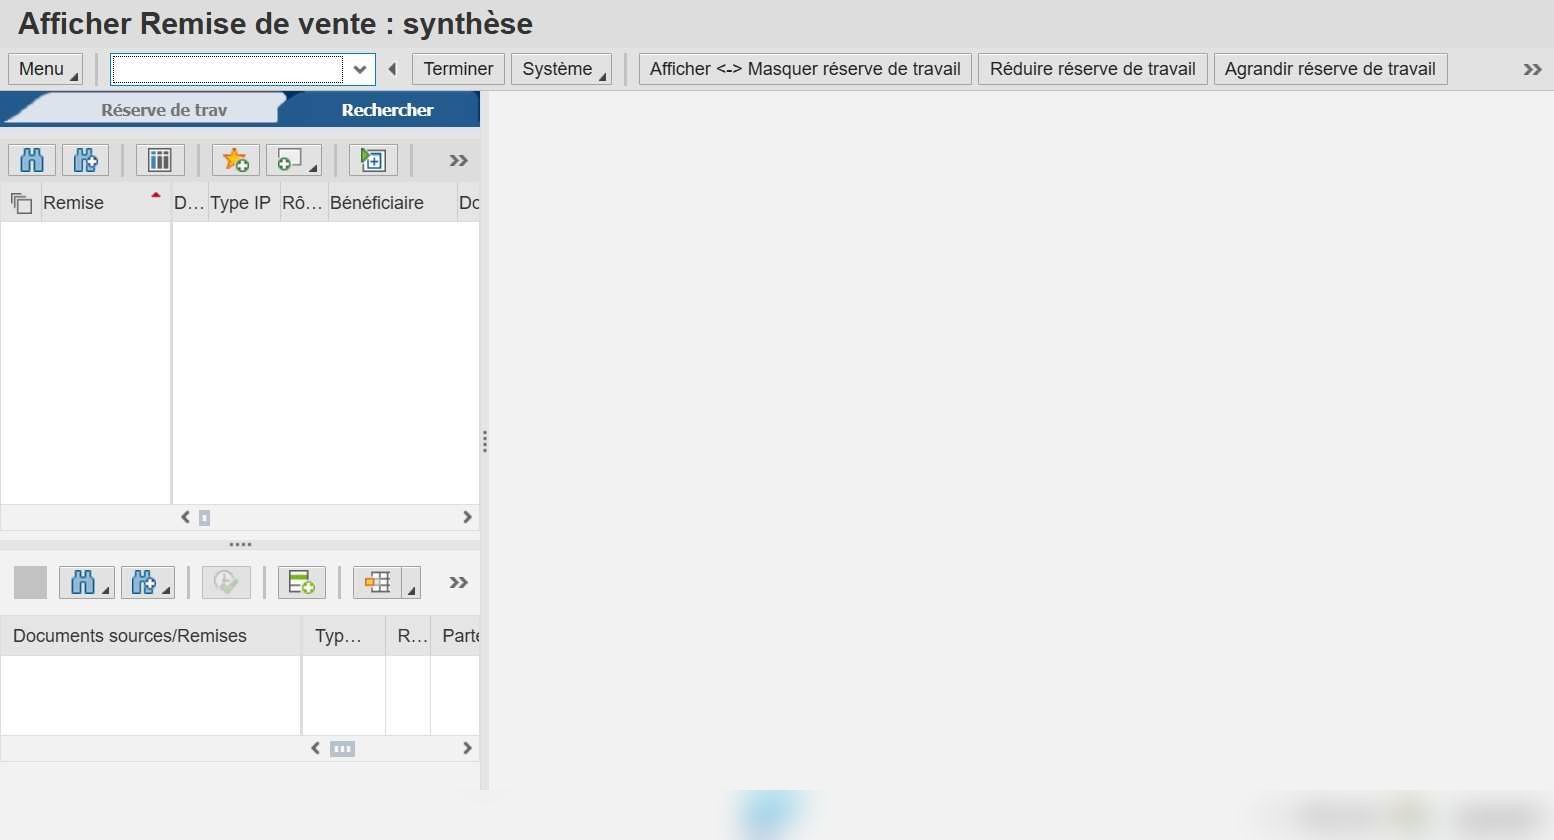Image resolution: width=1554 pixels, height=840 pixels.
Task: Click the add row icon with the green plus
Action: (301, 582)
